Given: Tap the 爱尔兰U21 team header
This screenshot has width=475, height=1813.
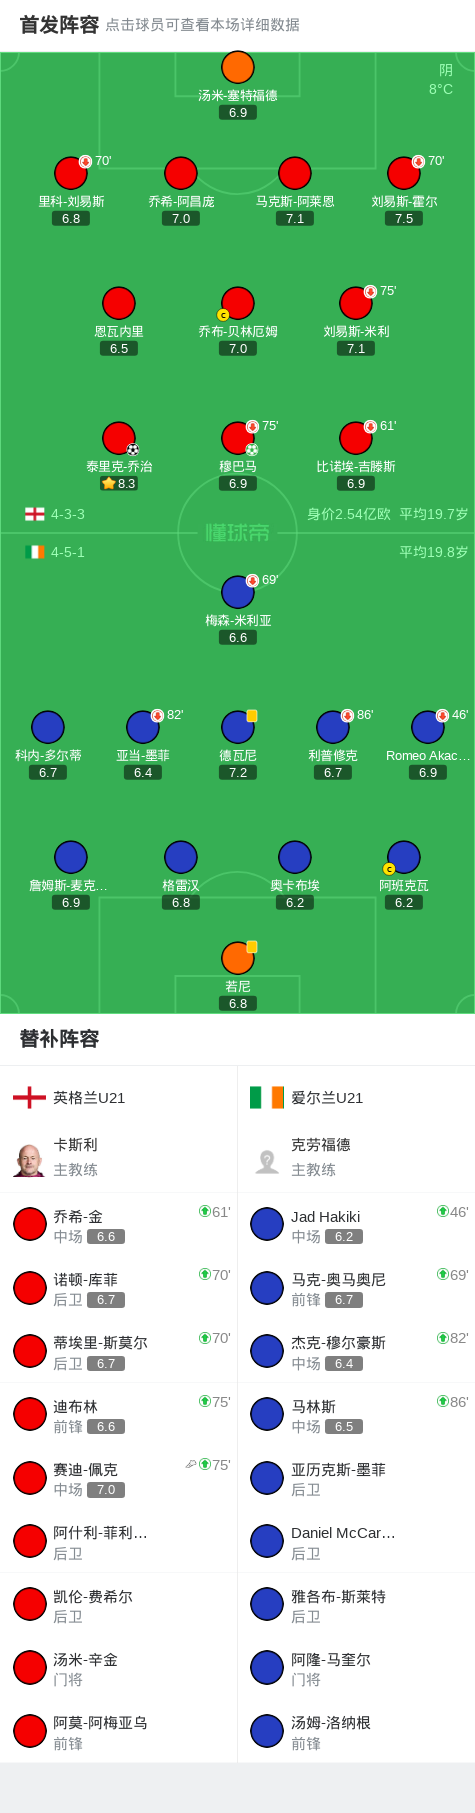Looking at the screenshot, I should tap(356, 1098).
